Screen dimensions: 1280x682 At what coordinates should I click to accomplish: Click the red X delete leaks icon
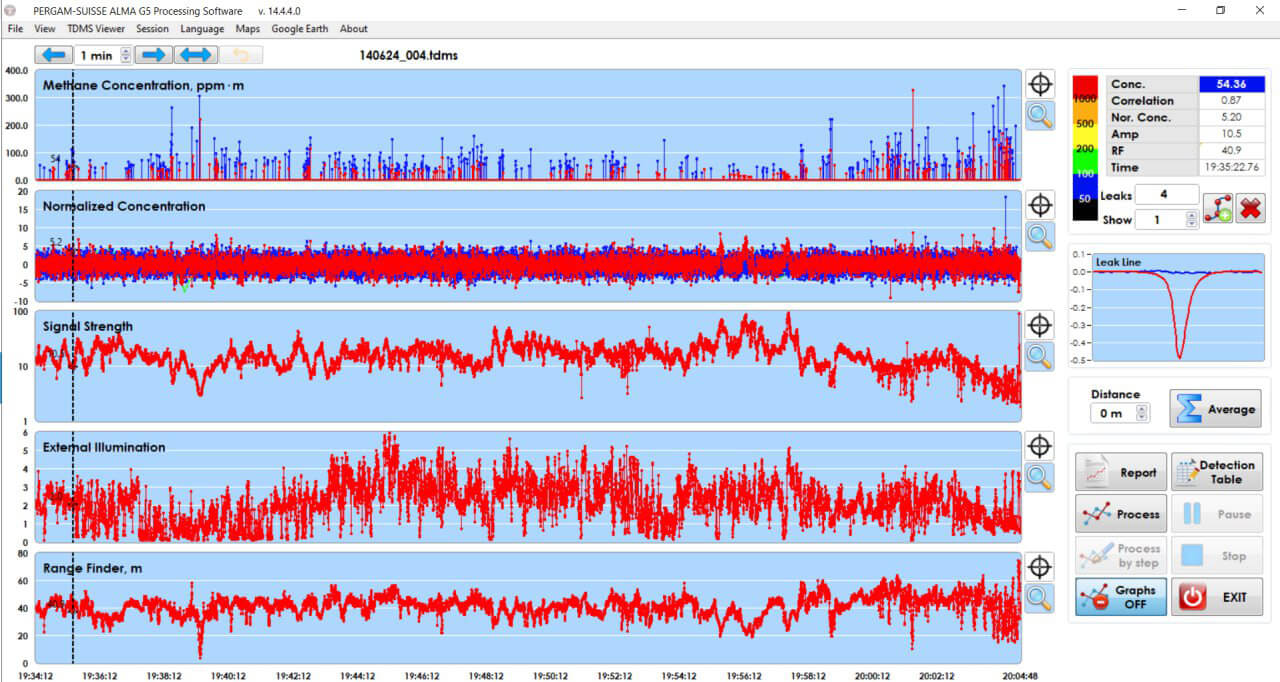point(1251,207)
